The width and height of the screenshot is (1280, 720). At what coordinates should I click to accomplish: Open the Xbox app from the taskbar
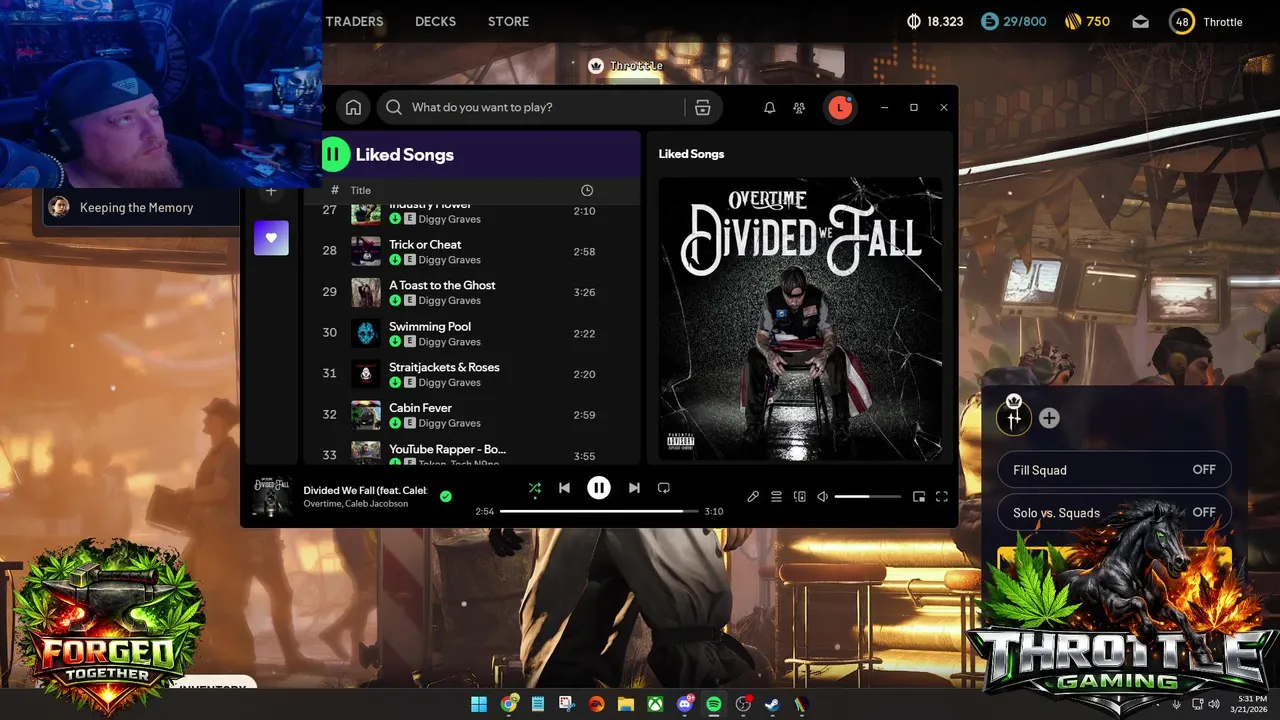[x=655, y=704]
